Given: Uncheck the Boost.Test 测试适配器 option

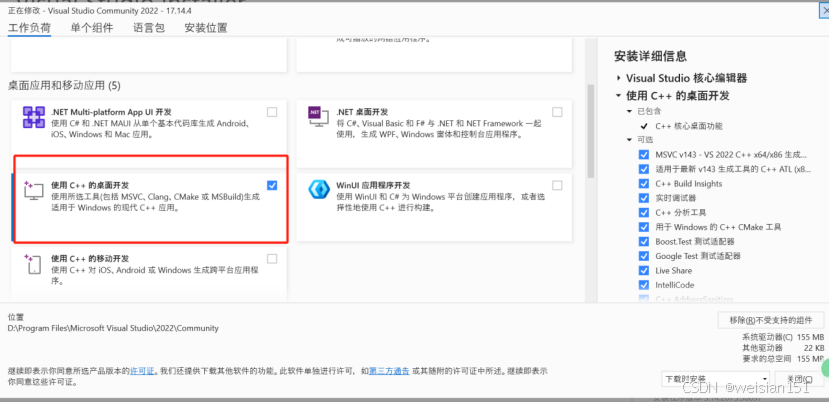Looking at the screenshot, I should click(x=644, y=241).
